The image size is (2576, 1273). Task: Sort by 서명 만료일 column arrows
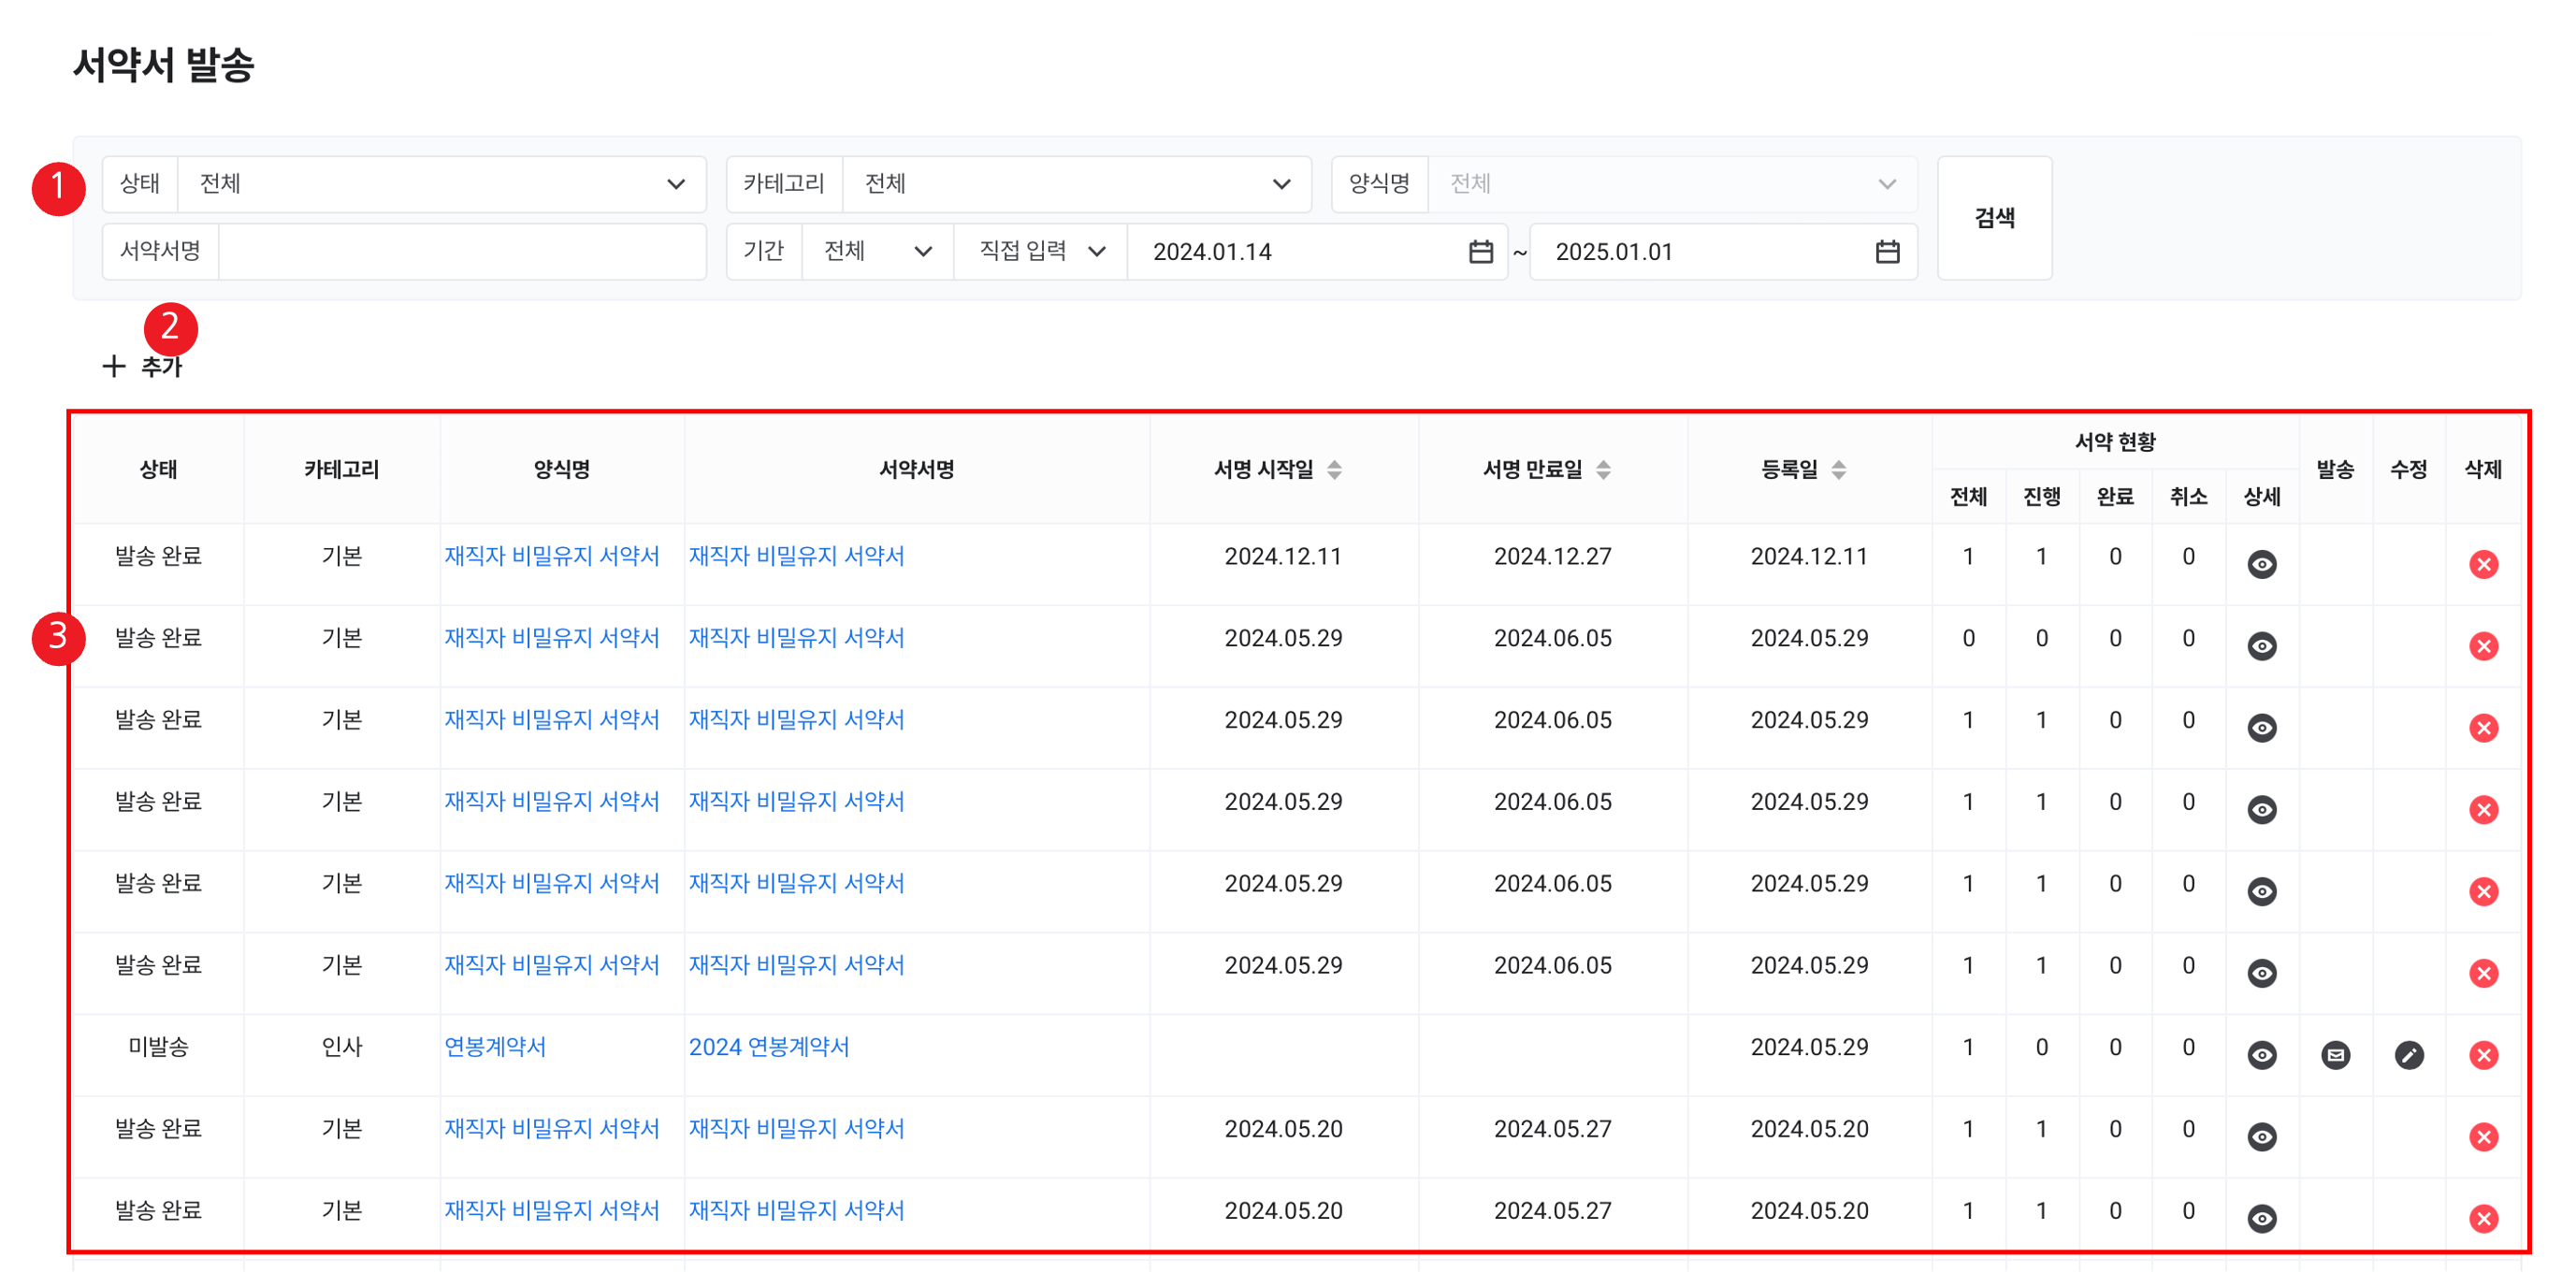1603,470
